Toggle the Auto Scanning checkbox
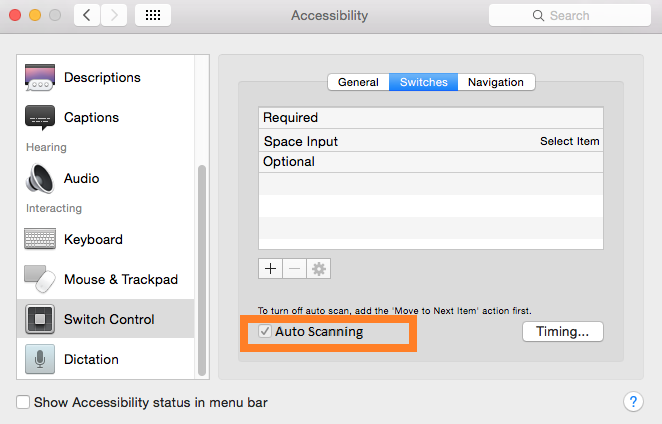Image resolution: width=662 pixels, height=424 pixels. 265,331
